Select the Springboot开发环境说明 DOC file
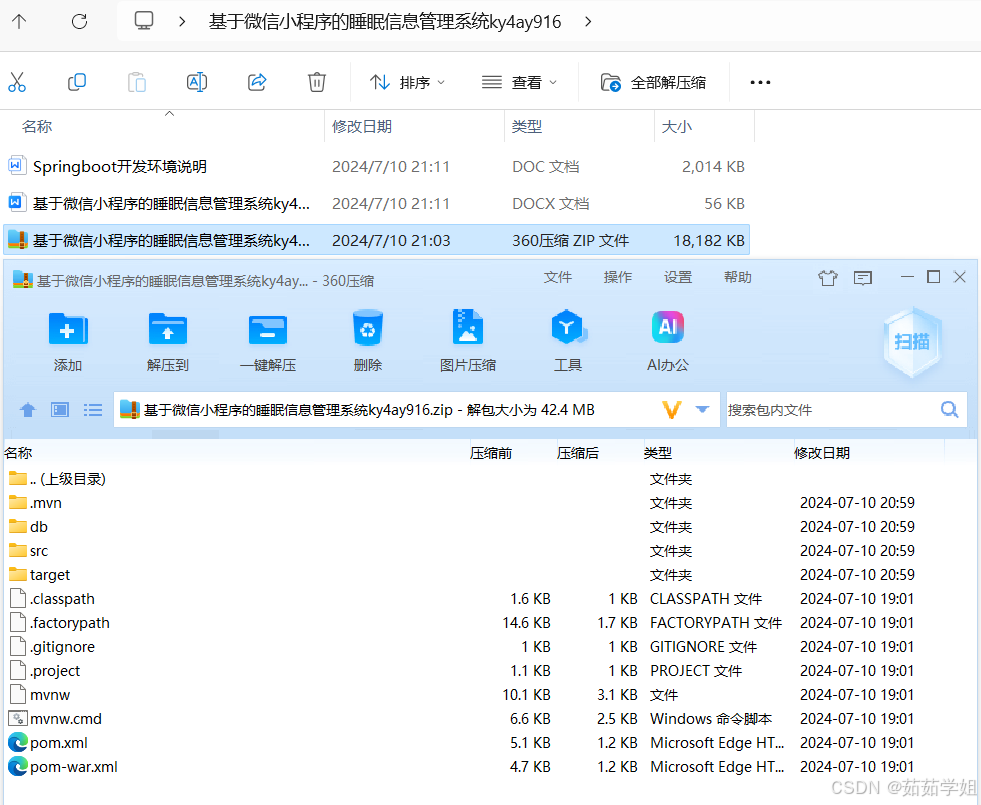The height and width of the screenshot is (805, 981). pos(377,166)
